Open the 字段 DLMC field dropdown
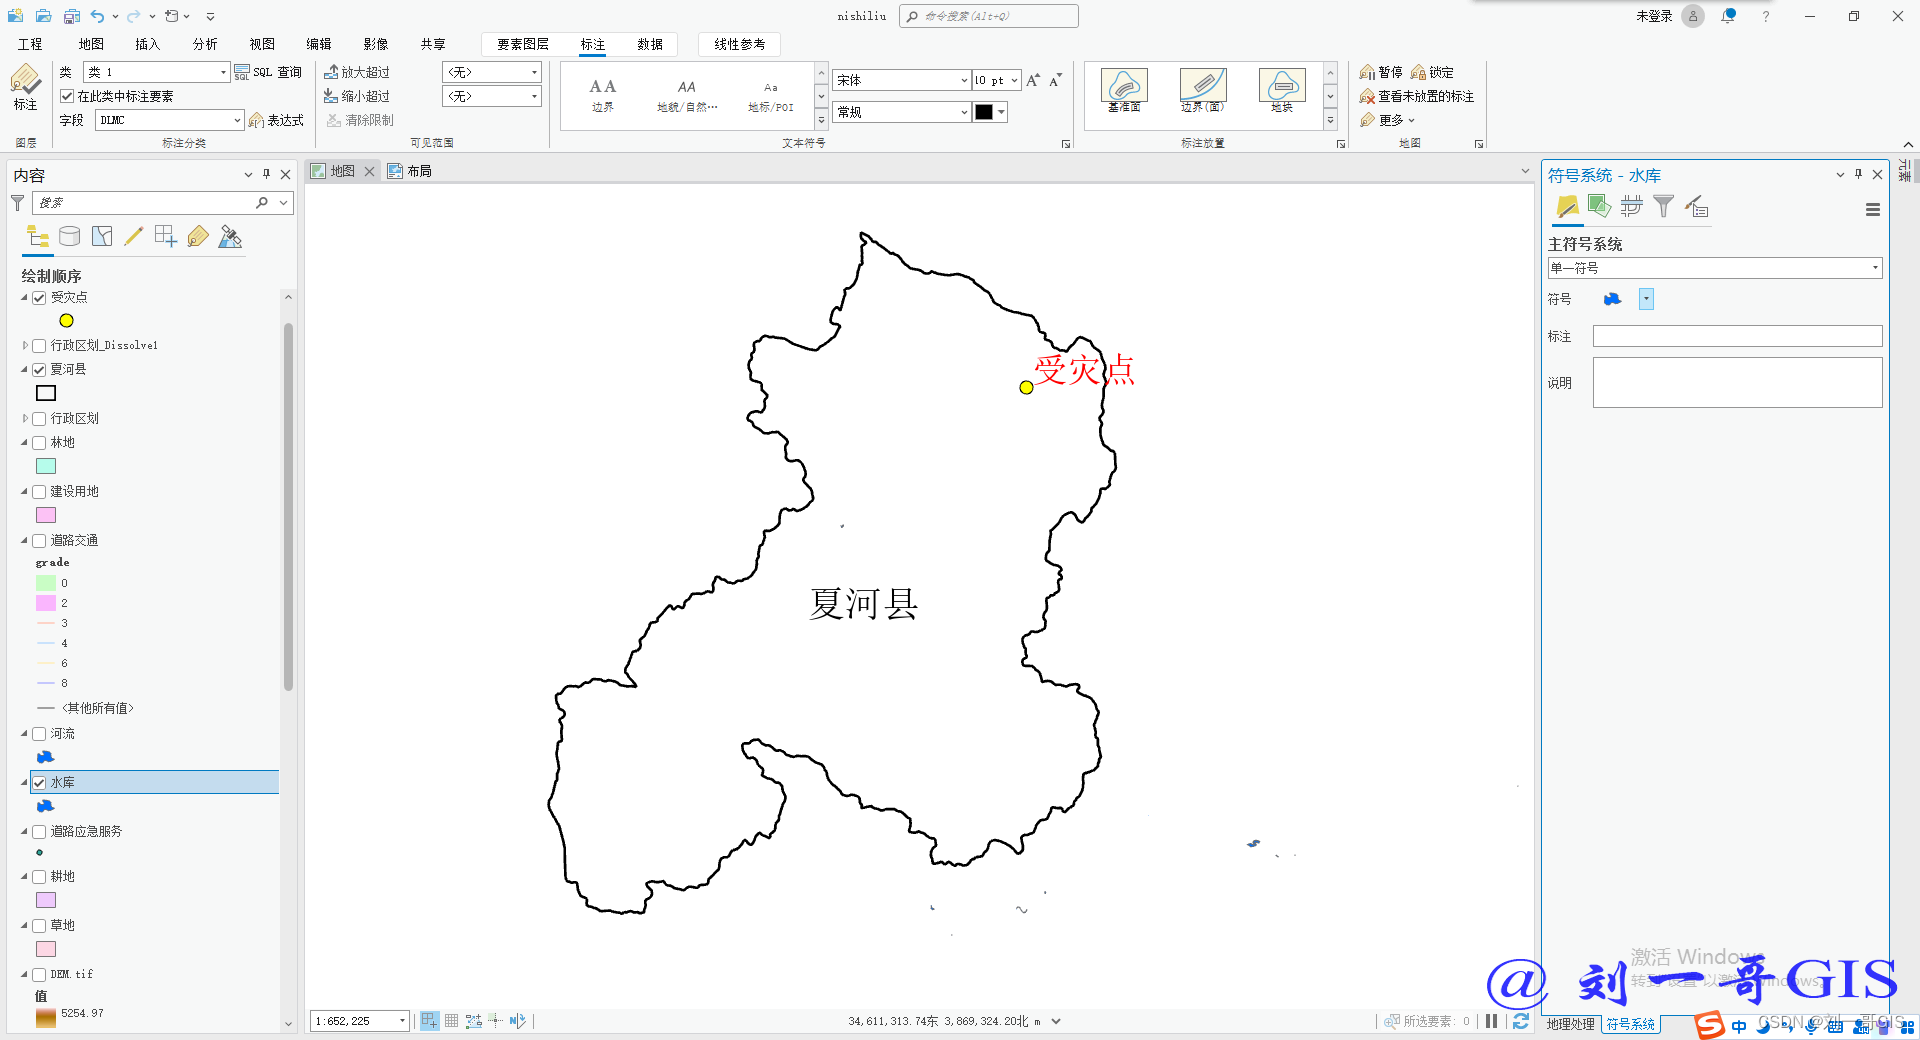The height and width of the screenshot is (1040, 1920). point(237,120)
